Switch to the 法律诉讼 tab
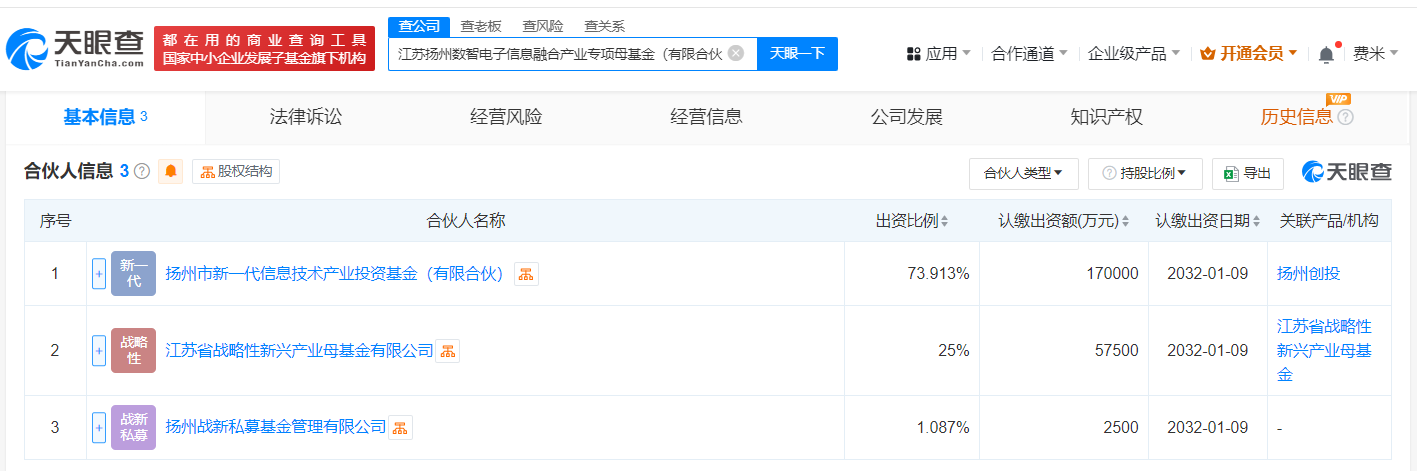Screen dimensions: 1417x471 (306, 117)
